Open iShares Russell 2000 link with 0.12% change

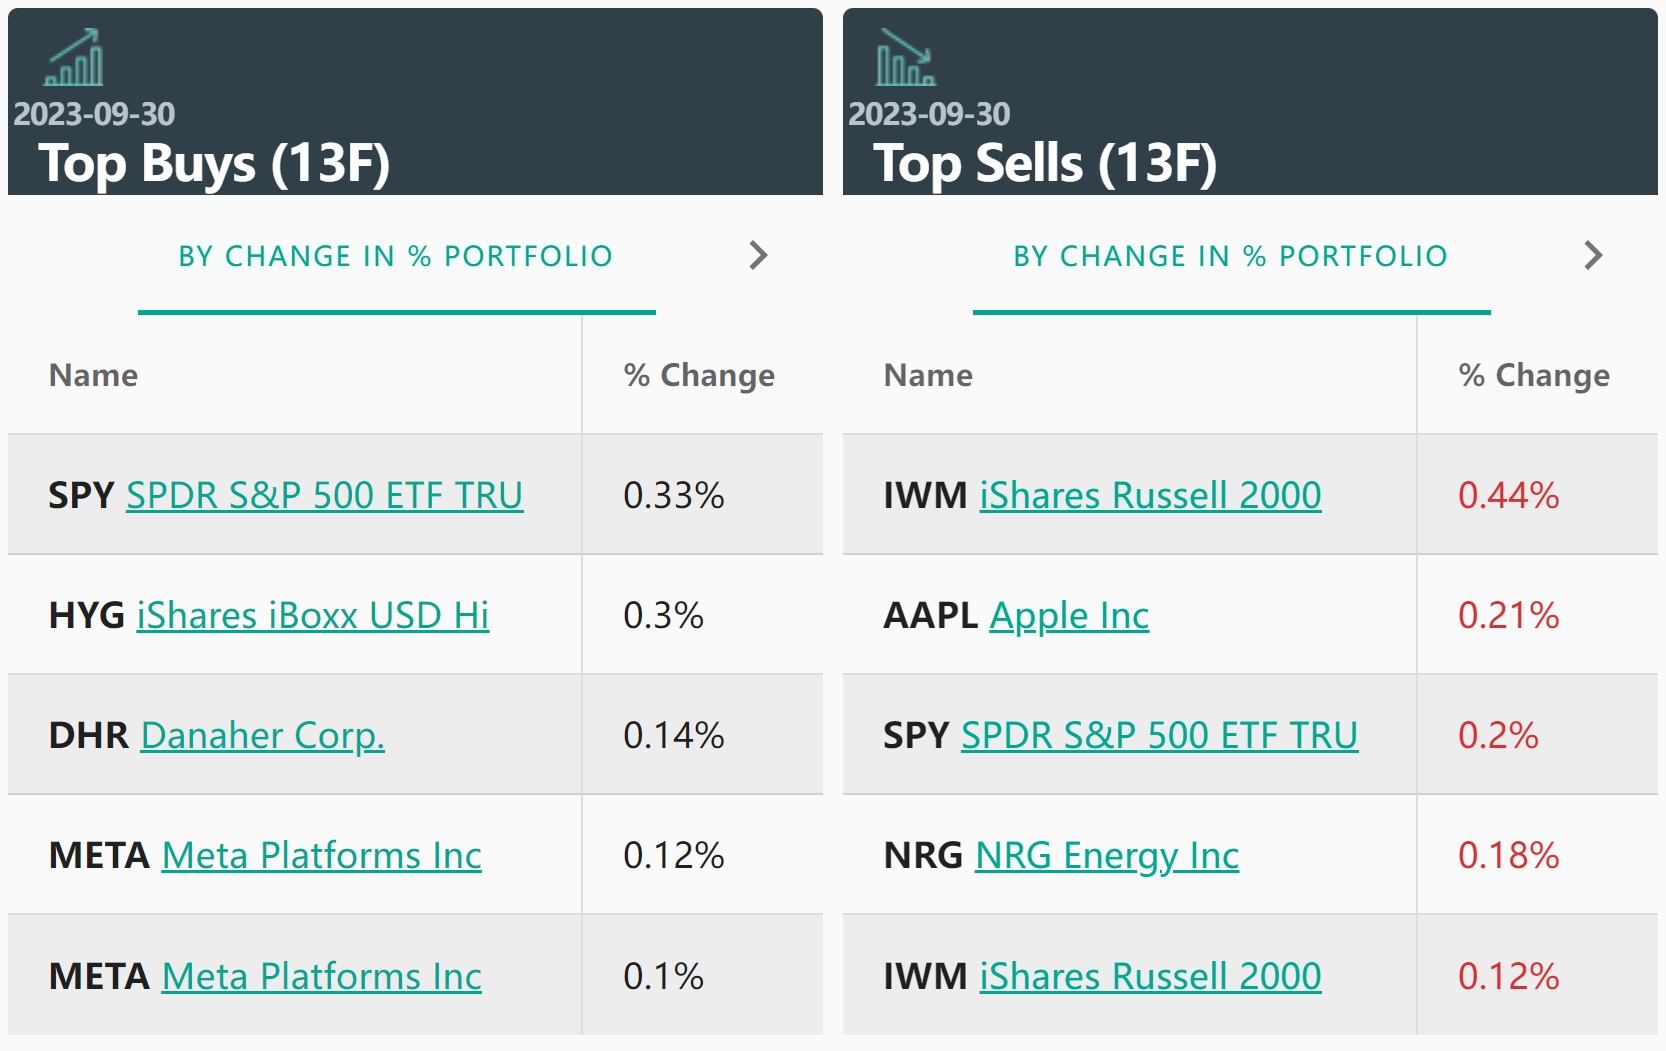(1150, 977)
